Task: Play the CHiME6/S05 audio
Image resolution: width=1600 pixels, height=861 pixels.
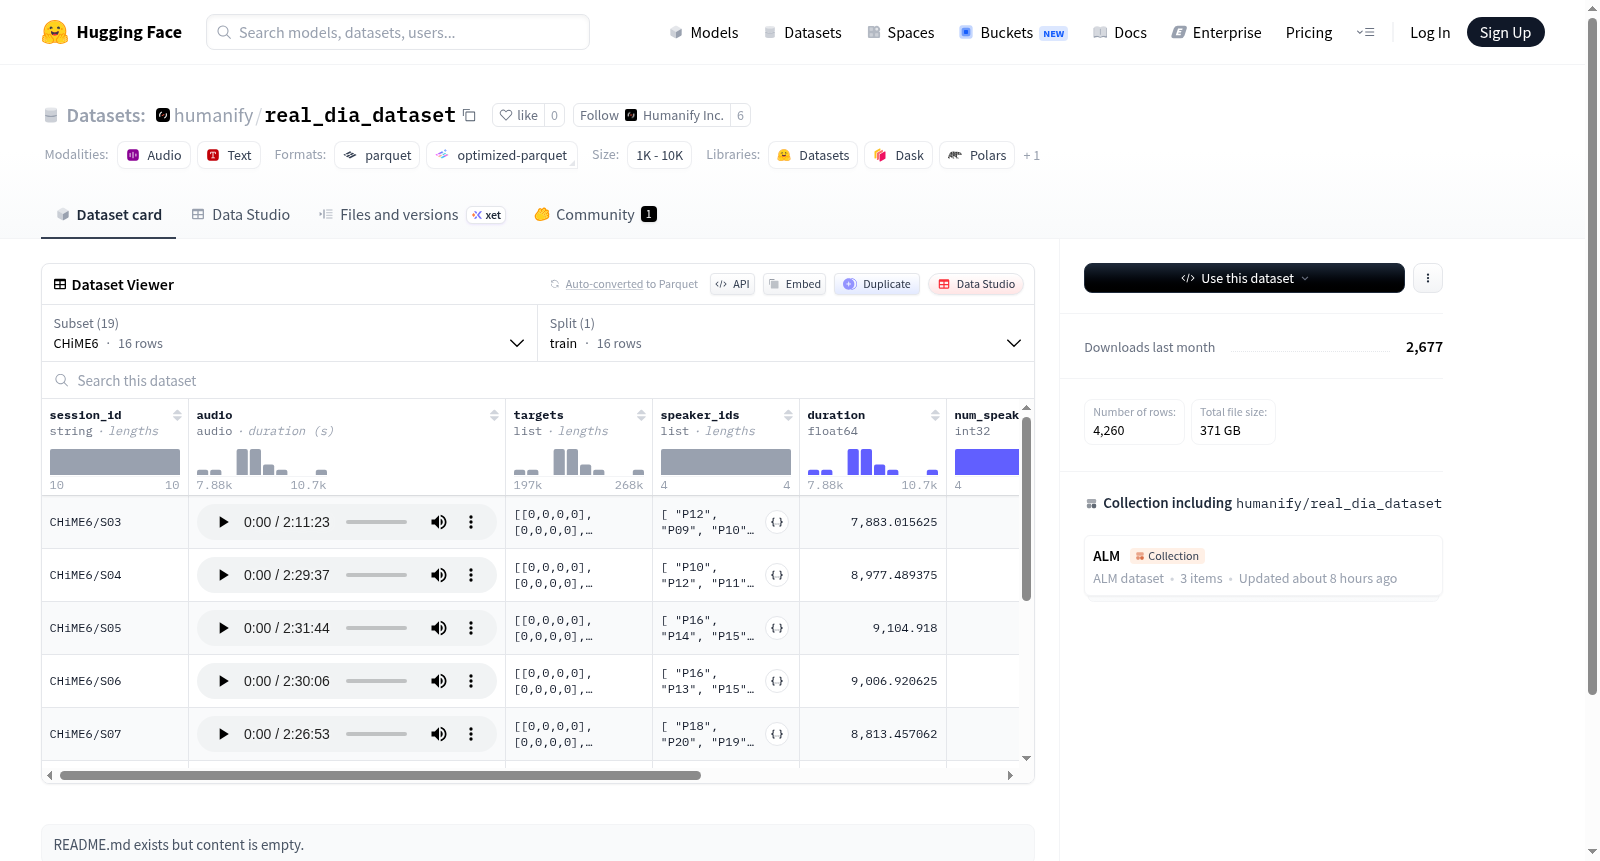Action: click(224, 628)
